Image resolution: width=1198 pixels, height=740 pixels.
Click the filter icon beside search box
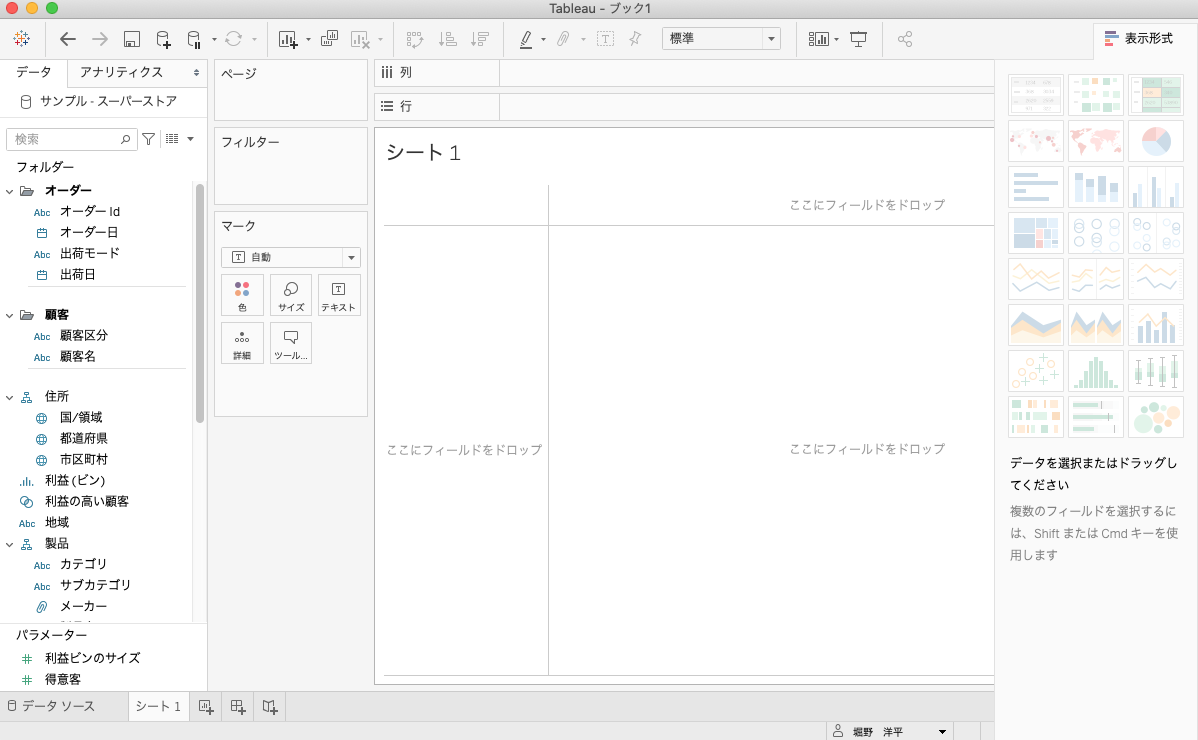click(x=149, y=139)
